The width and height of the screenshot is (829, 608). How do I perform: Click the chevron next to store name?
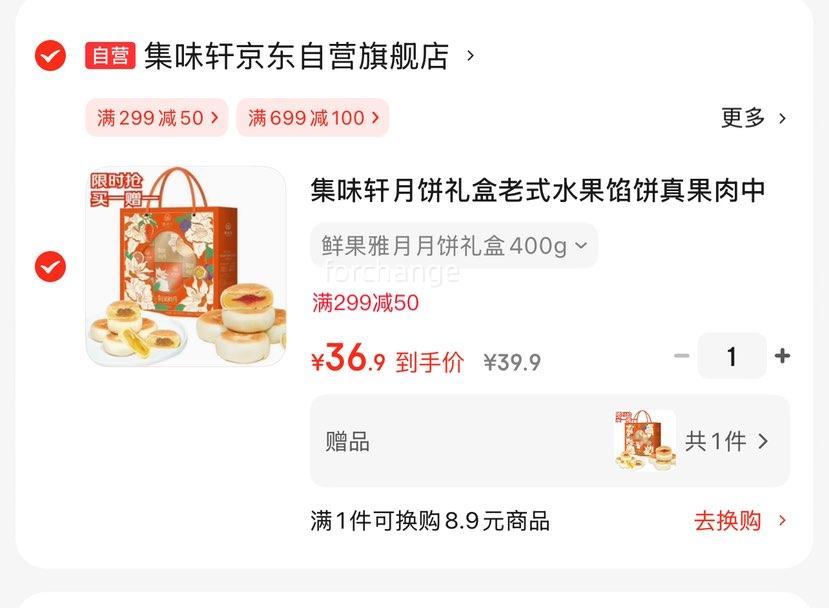[x=470, y=56]
